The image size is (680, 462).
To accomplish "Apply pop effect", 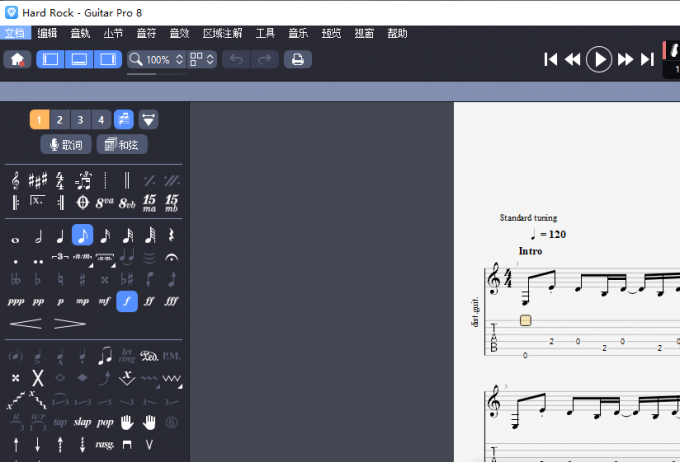I will coord(105,422).
